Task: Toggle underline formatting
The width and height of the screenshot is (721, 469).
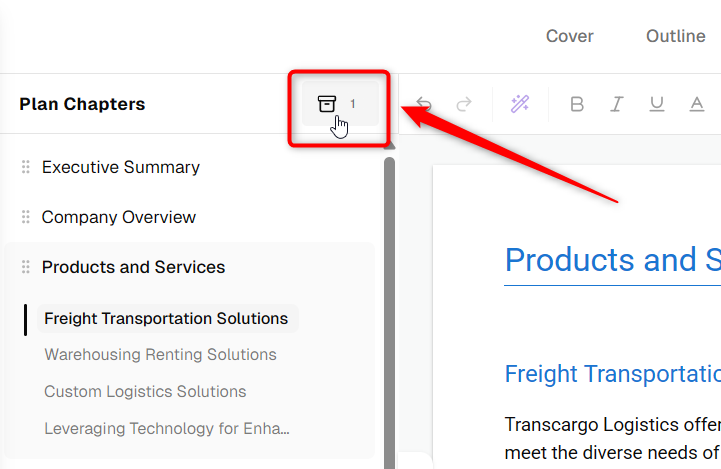Action: pos(657,104)
